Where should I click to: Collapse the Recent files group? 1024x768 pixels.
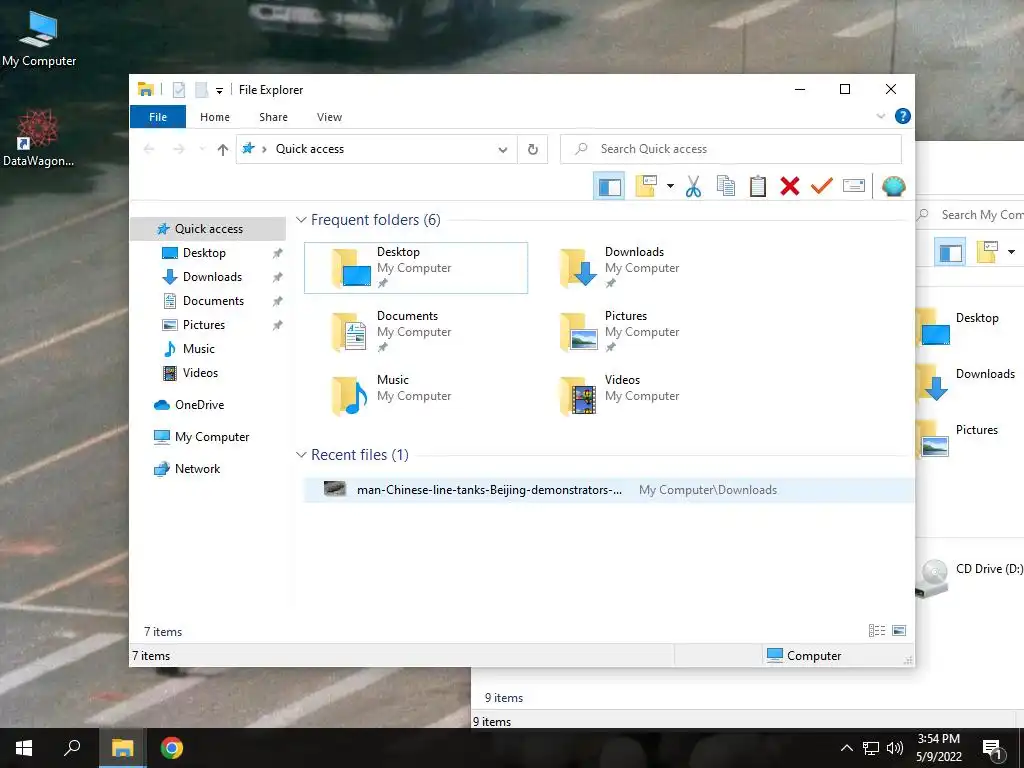(301, 455)
